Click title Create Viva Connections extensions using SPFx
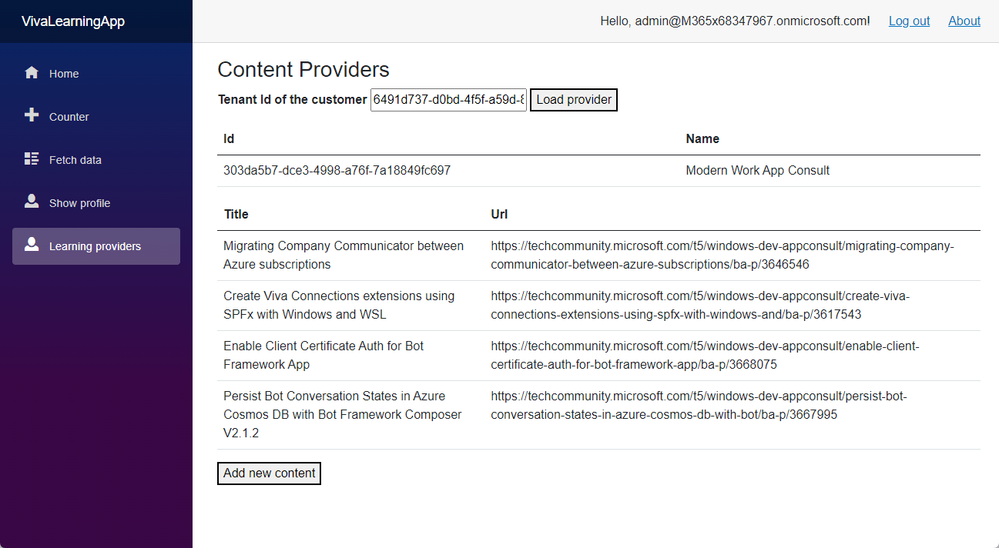 339,305
